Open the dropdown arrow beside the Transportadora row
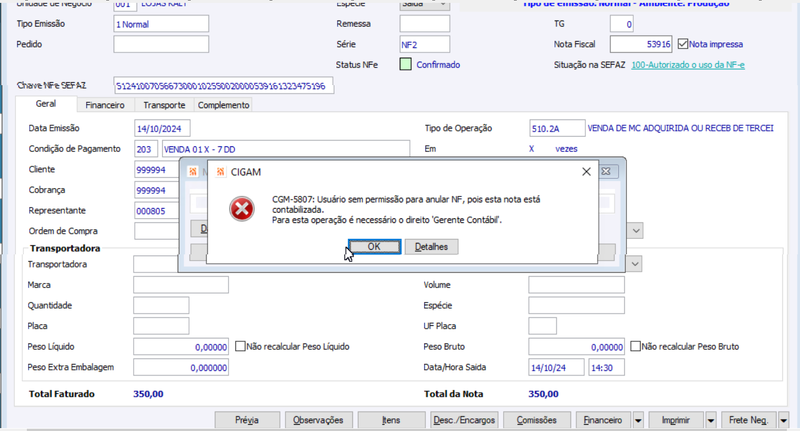The height and width of the screenshot is (431, 800). point(635,264)
